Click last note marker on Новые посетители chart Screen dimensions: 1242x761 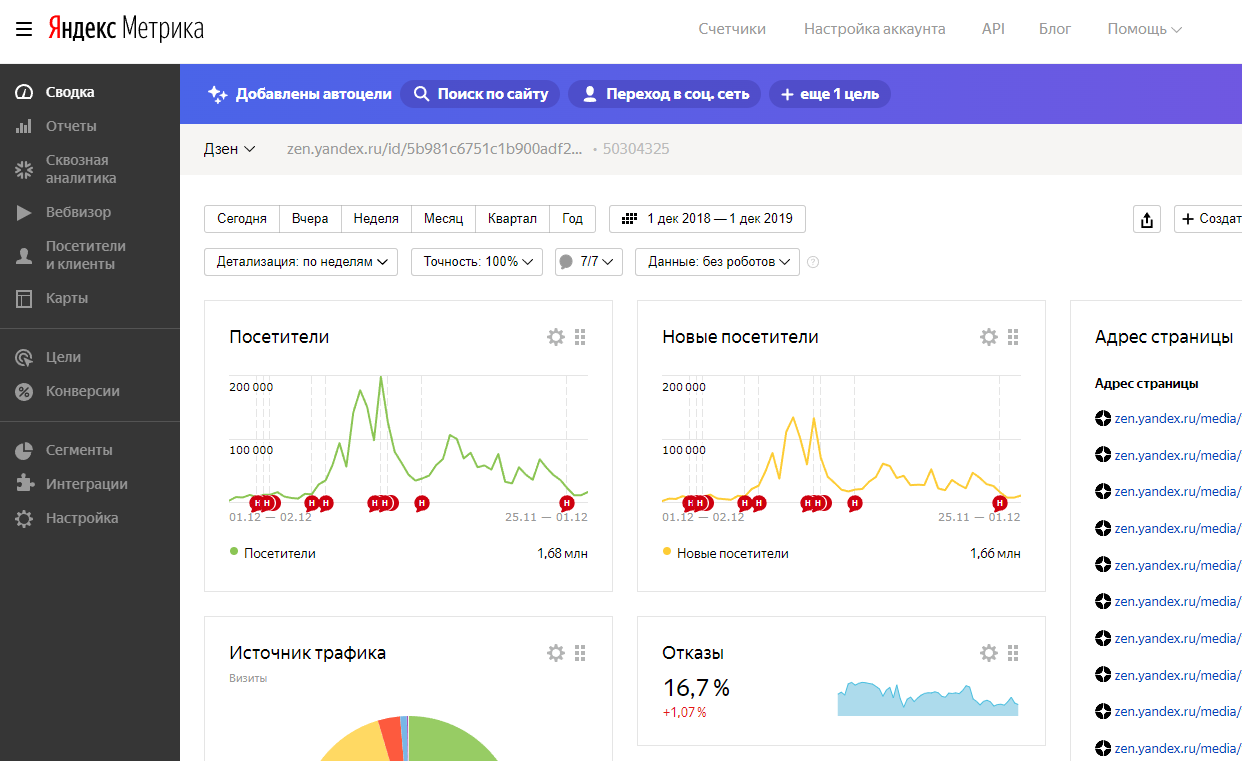(x=999, y=503)
